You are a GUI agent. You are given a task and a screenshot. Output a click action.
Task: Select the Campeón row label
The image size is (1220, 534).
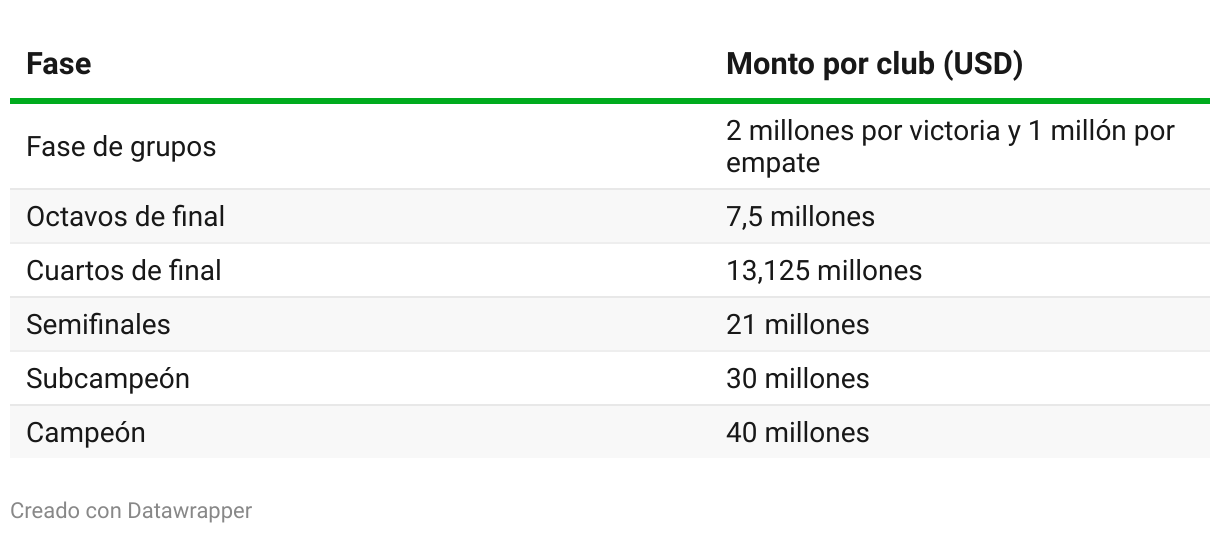pyautogui.click(x=86, y=433)
